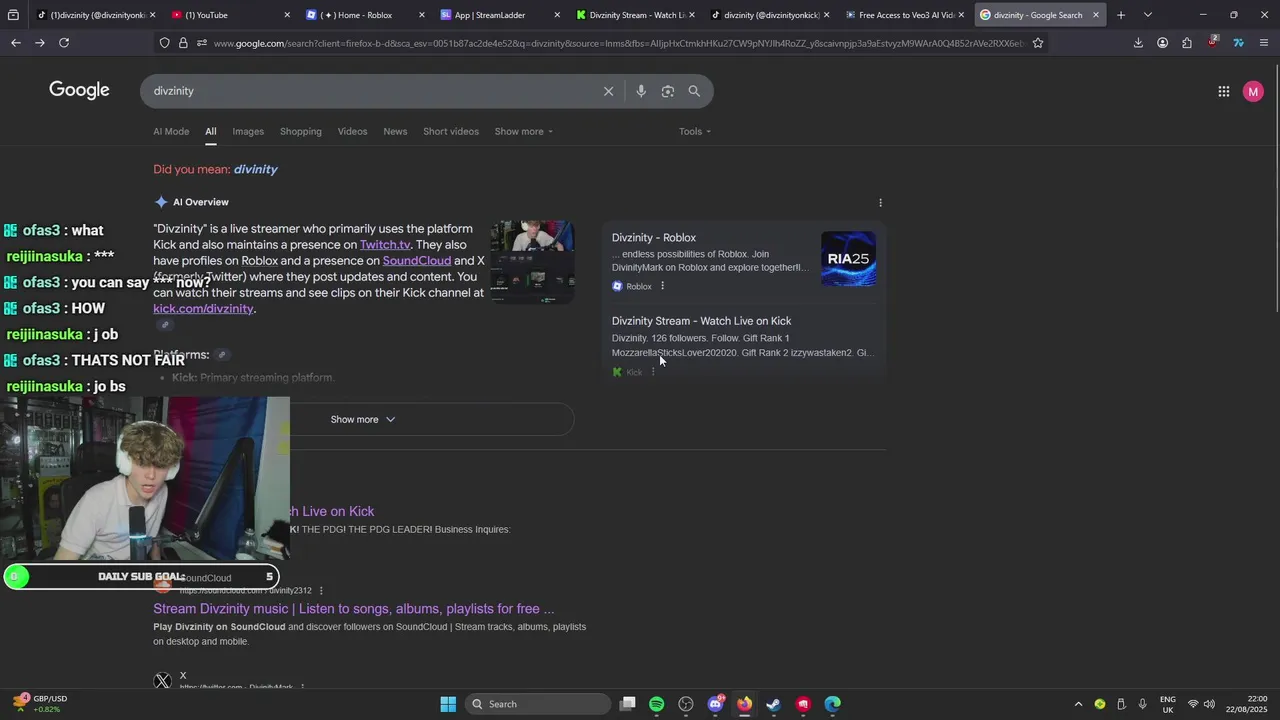Bookmark this page with the star icon
The image size is (1280, 720).
(x=1038, y=43)
